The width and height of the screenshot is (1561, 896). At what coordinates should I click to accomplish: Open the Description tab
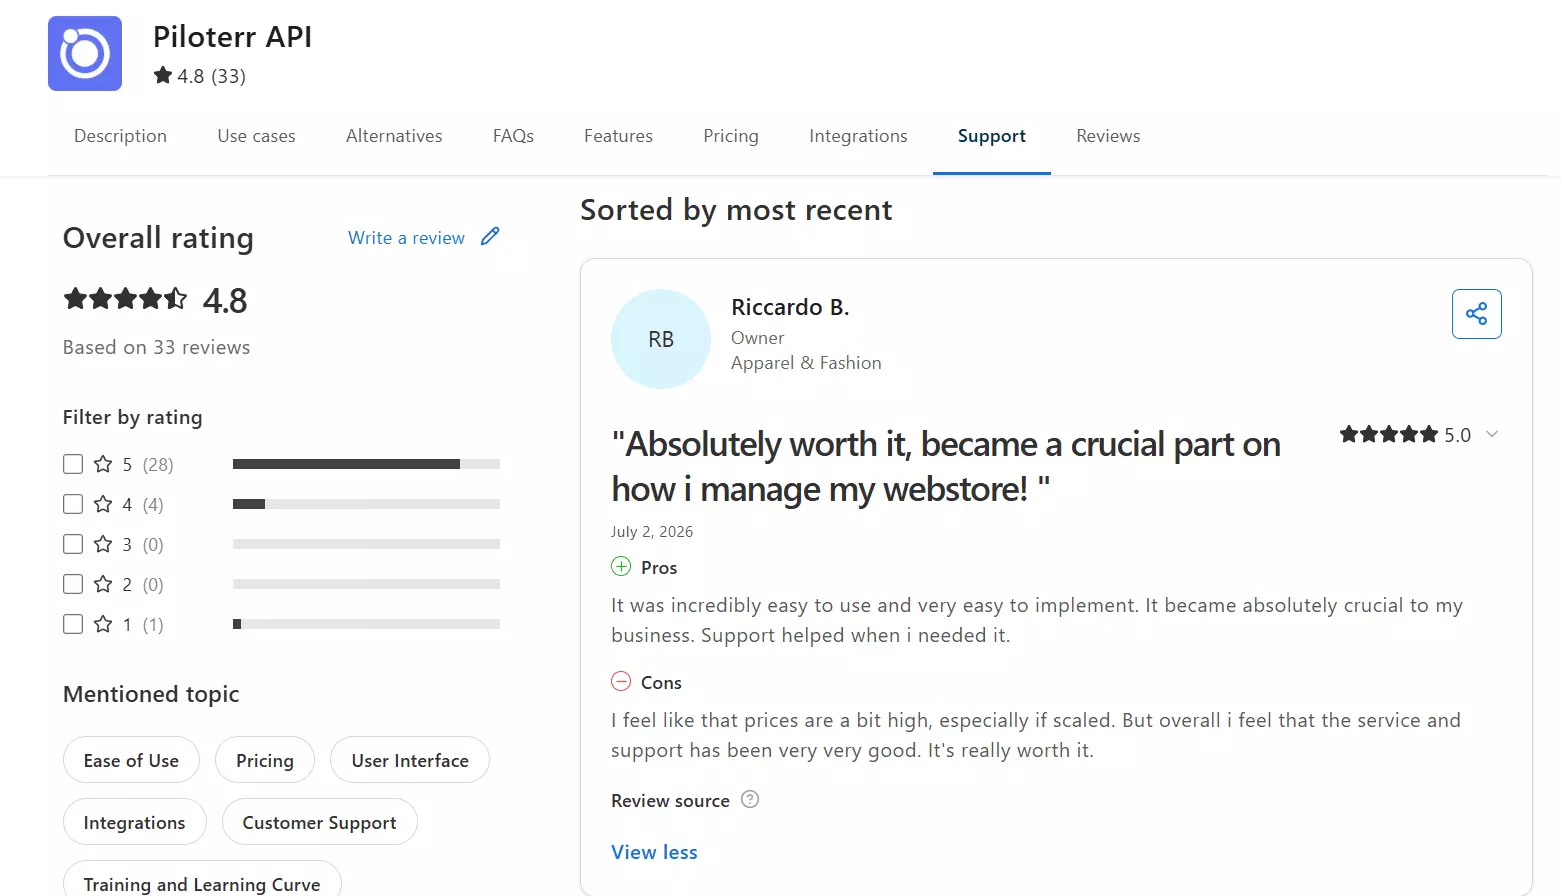pyautogui.click(x=120, y=136)
